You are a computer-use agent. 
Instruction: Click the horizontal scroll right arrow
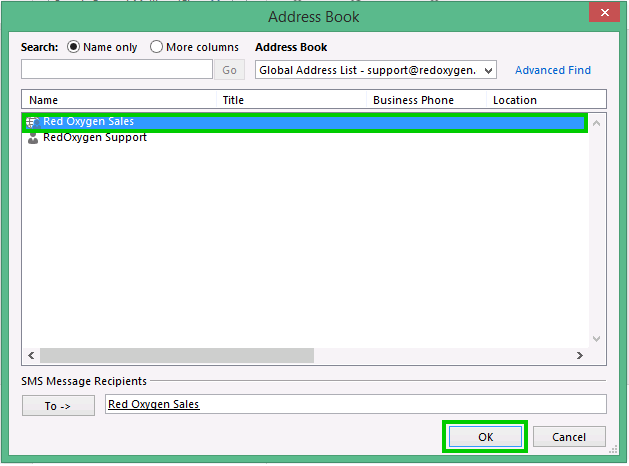pyautogui.click(x=580, y=355)
